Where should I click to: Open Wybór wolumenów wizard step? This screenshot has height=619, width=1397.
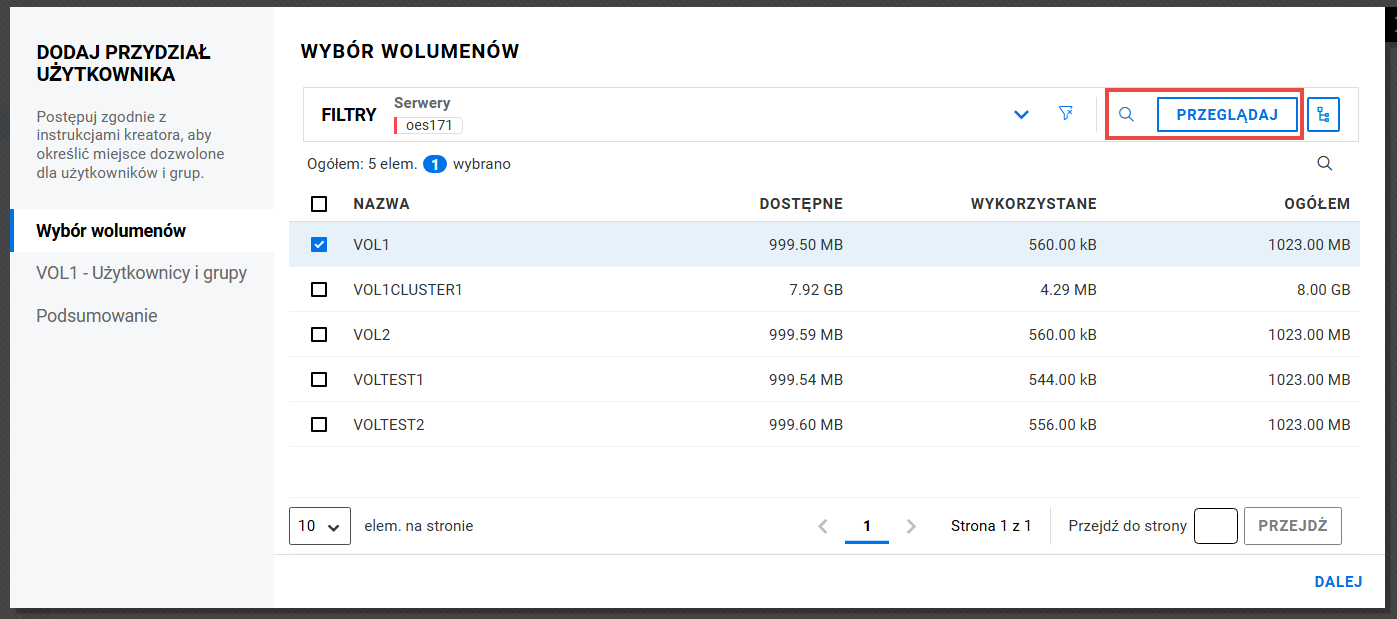pyautogui.click(x=111, y=231)
